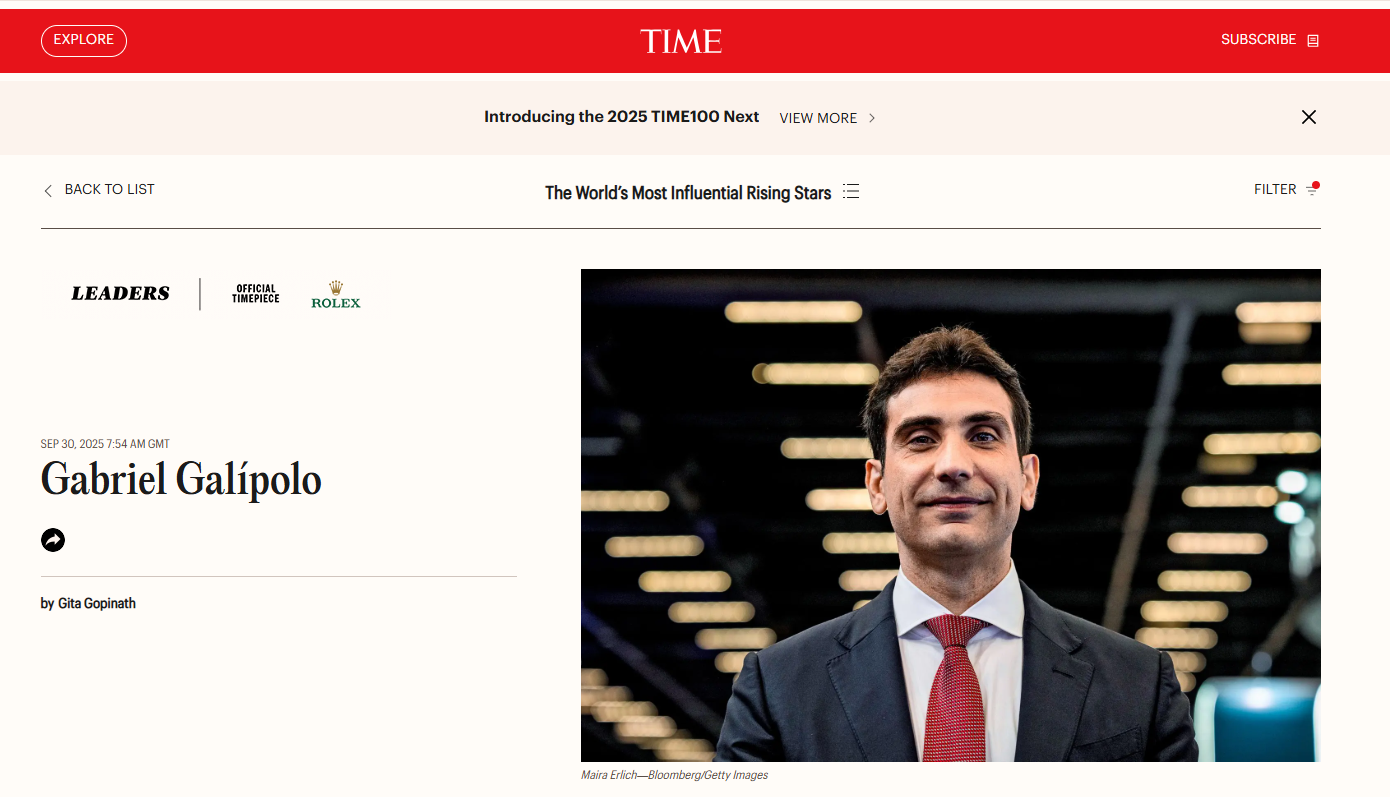The width and height of the screenshot is (1390, 797).
Task: Open the list icon beside Rising Stars title
Action: [x=851, y=191]
